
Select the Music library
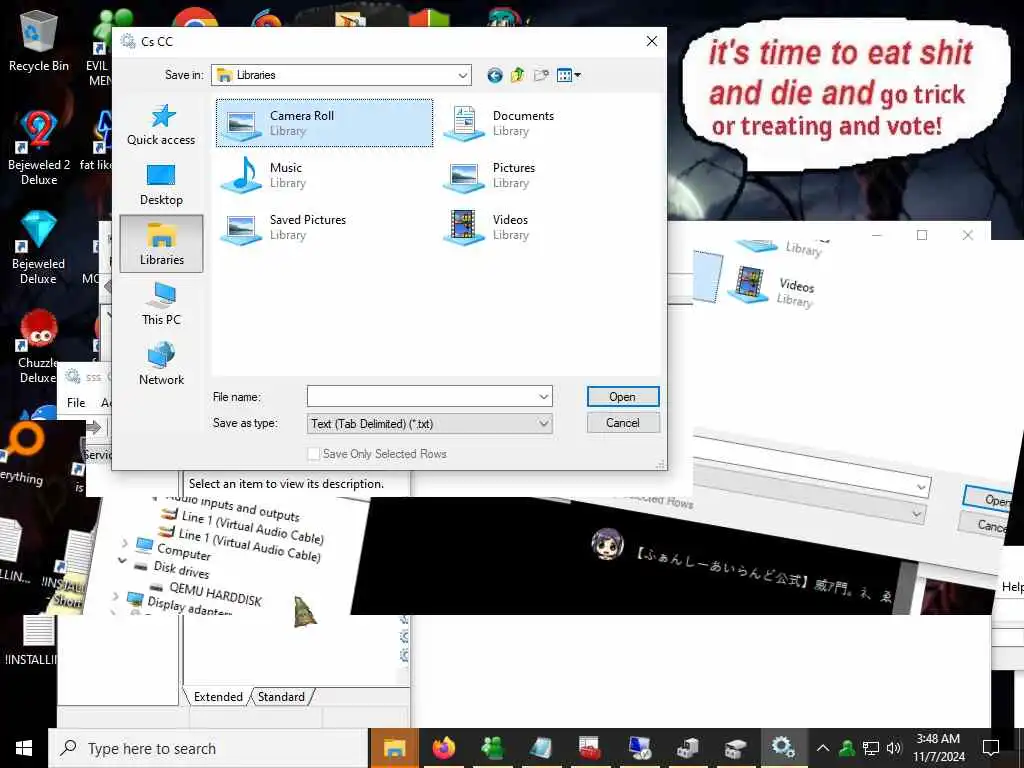[x=264, y=175]
